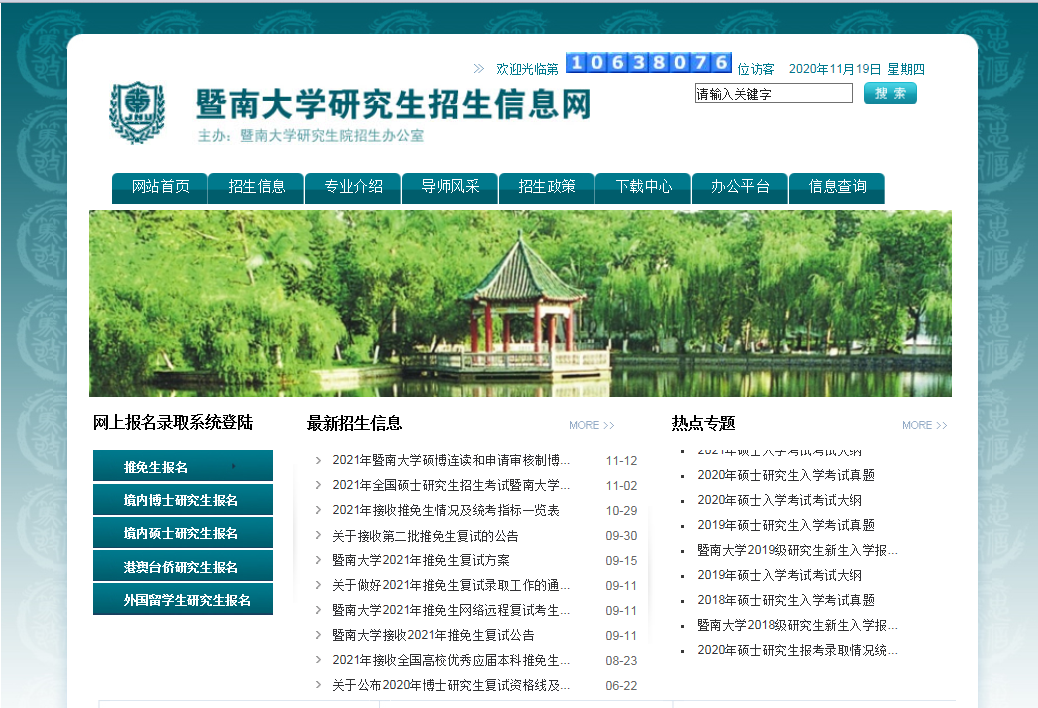
Task: Open the 下载中心 navigation tab
Action: (x=642, y=188)
